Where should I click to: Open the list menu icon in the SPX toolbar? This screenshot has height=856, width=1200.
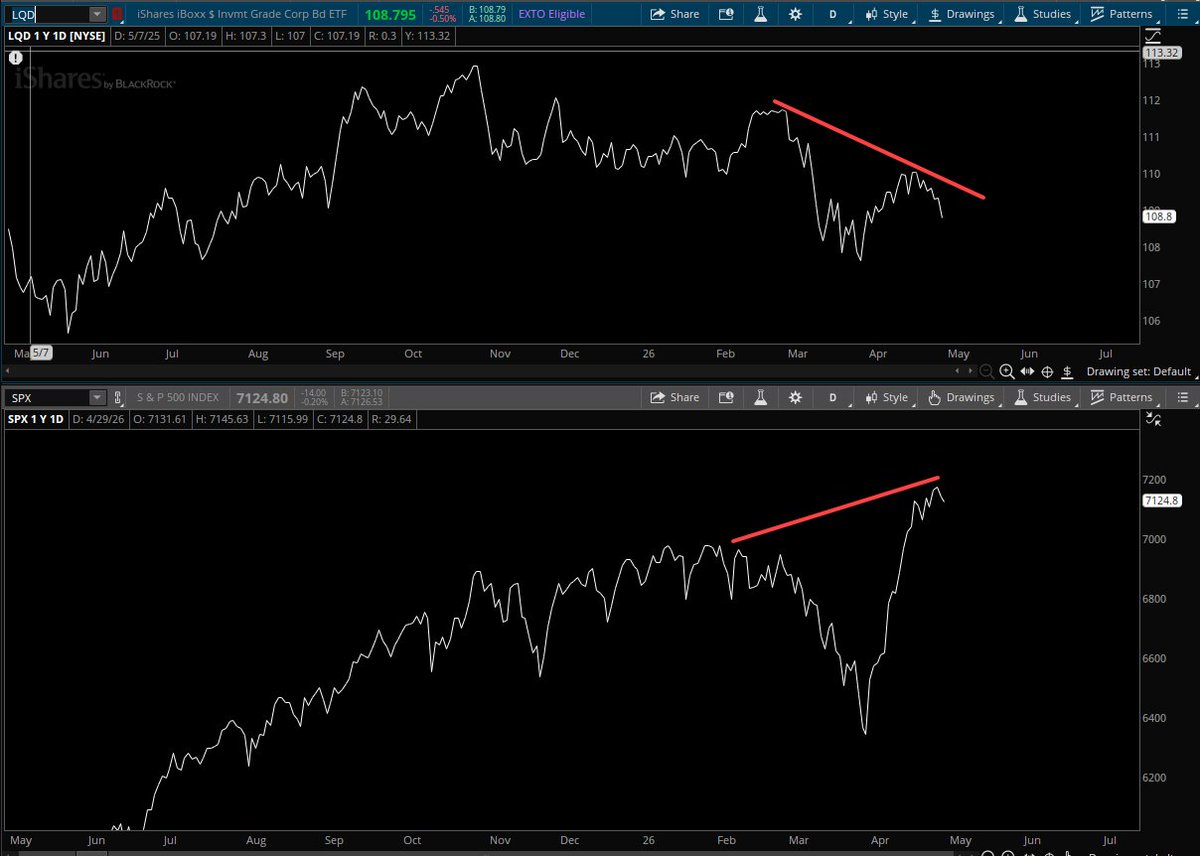tap(1181, 397)
